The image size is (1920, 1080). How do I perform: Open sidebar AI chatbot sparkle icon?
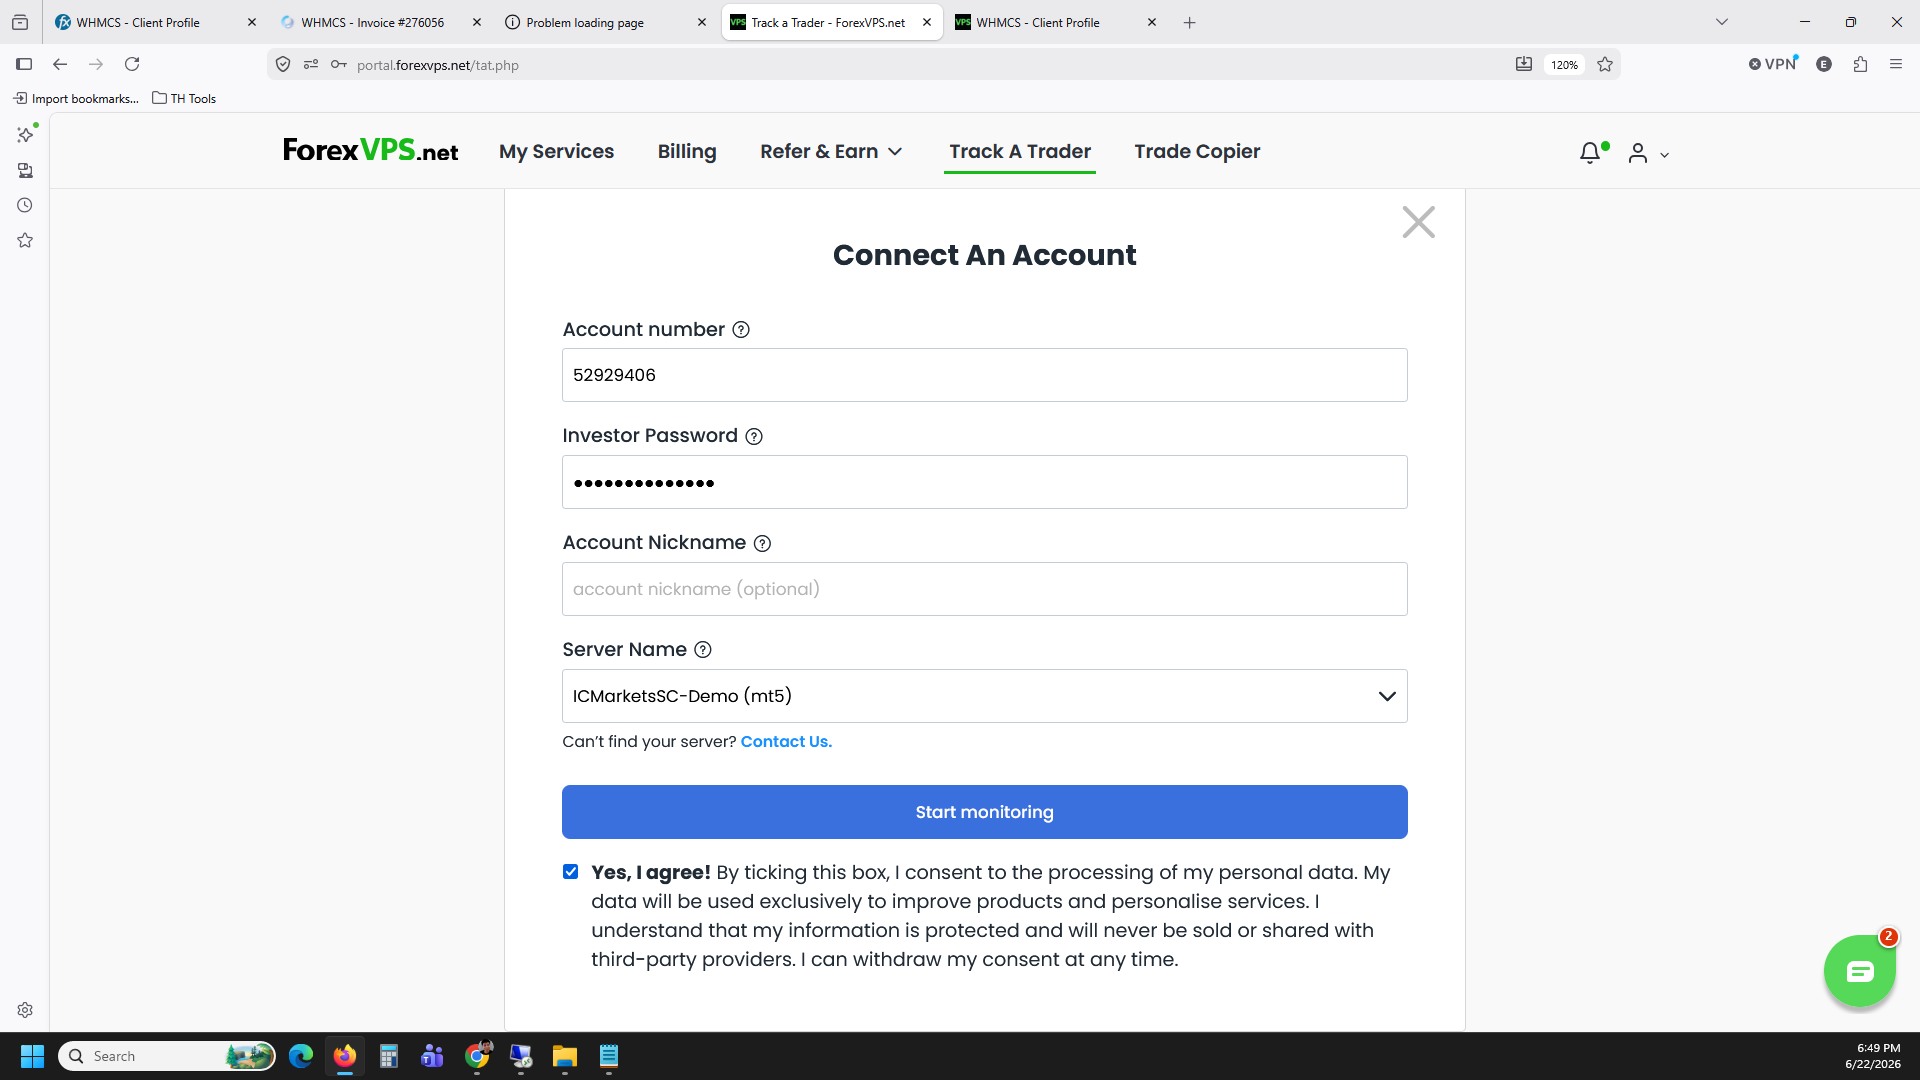(25, 134)
